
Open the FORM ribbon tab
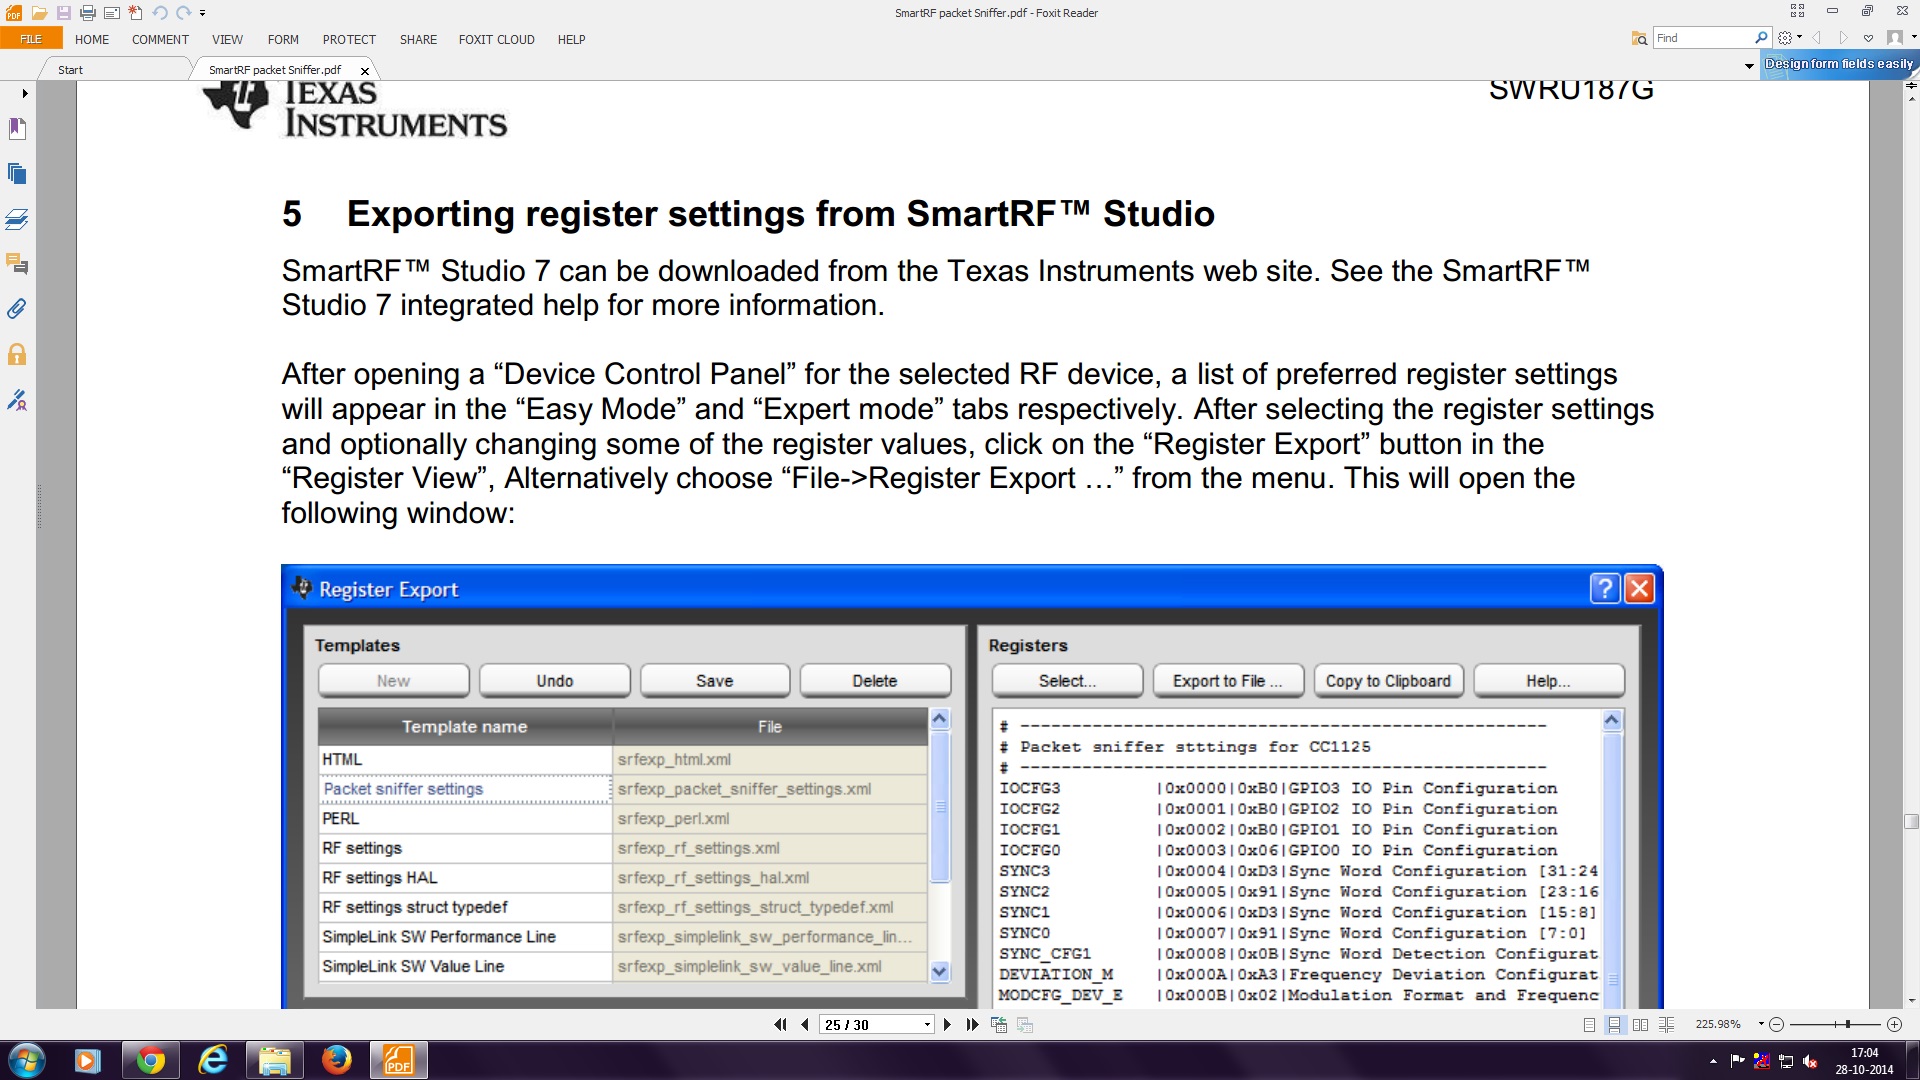[x=283, y=39]
